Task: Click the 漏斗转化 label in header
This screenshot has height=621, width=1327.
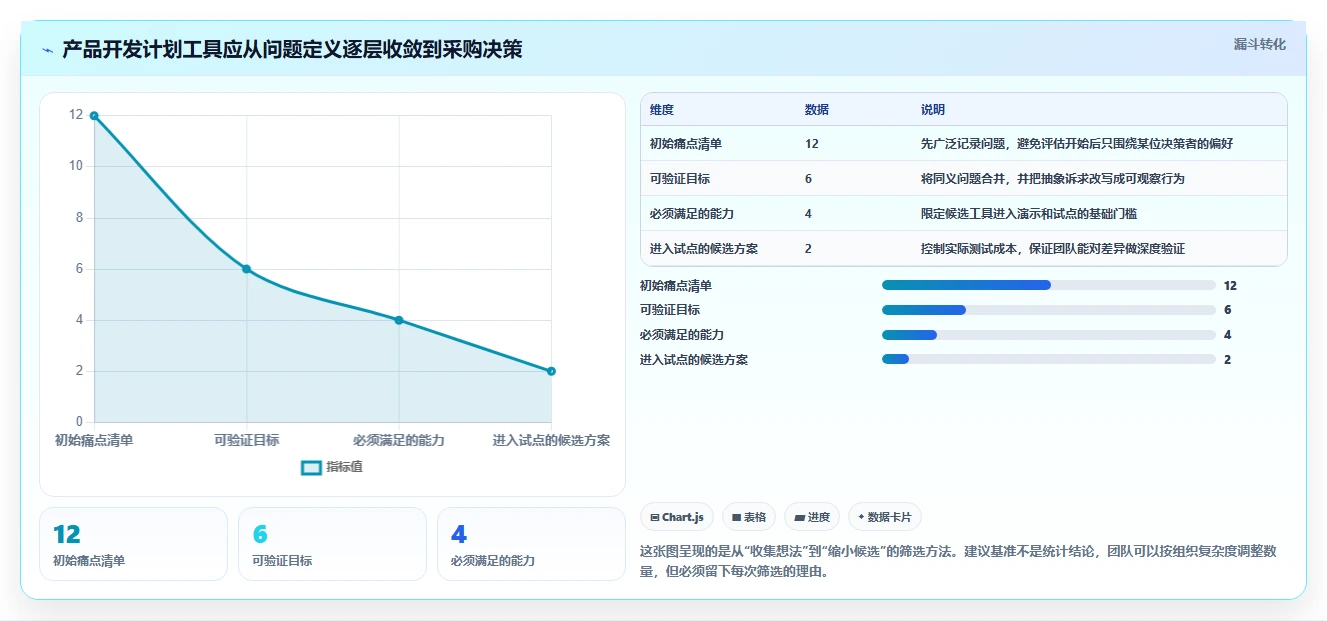Action: pos(1259,45)
